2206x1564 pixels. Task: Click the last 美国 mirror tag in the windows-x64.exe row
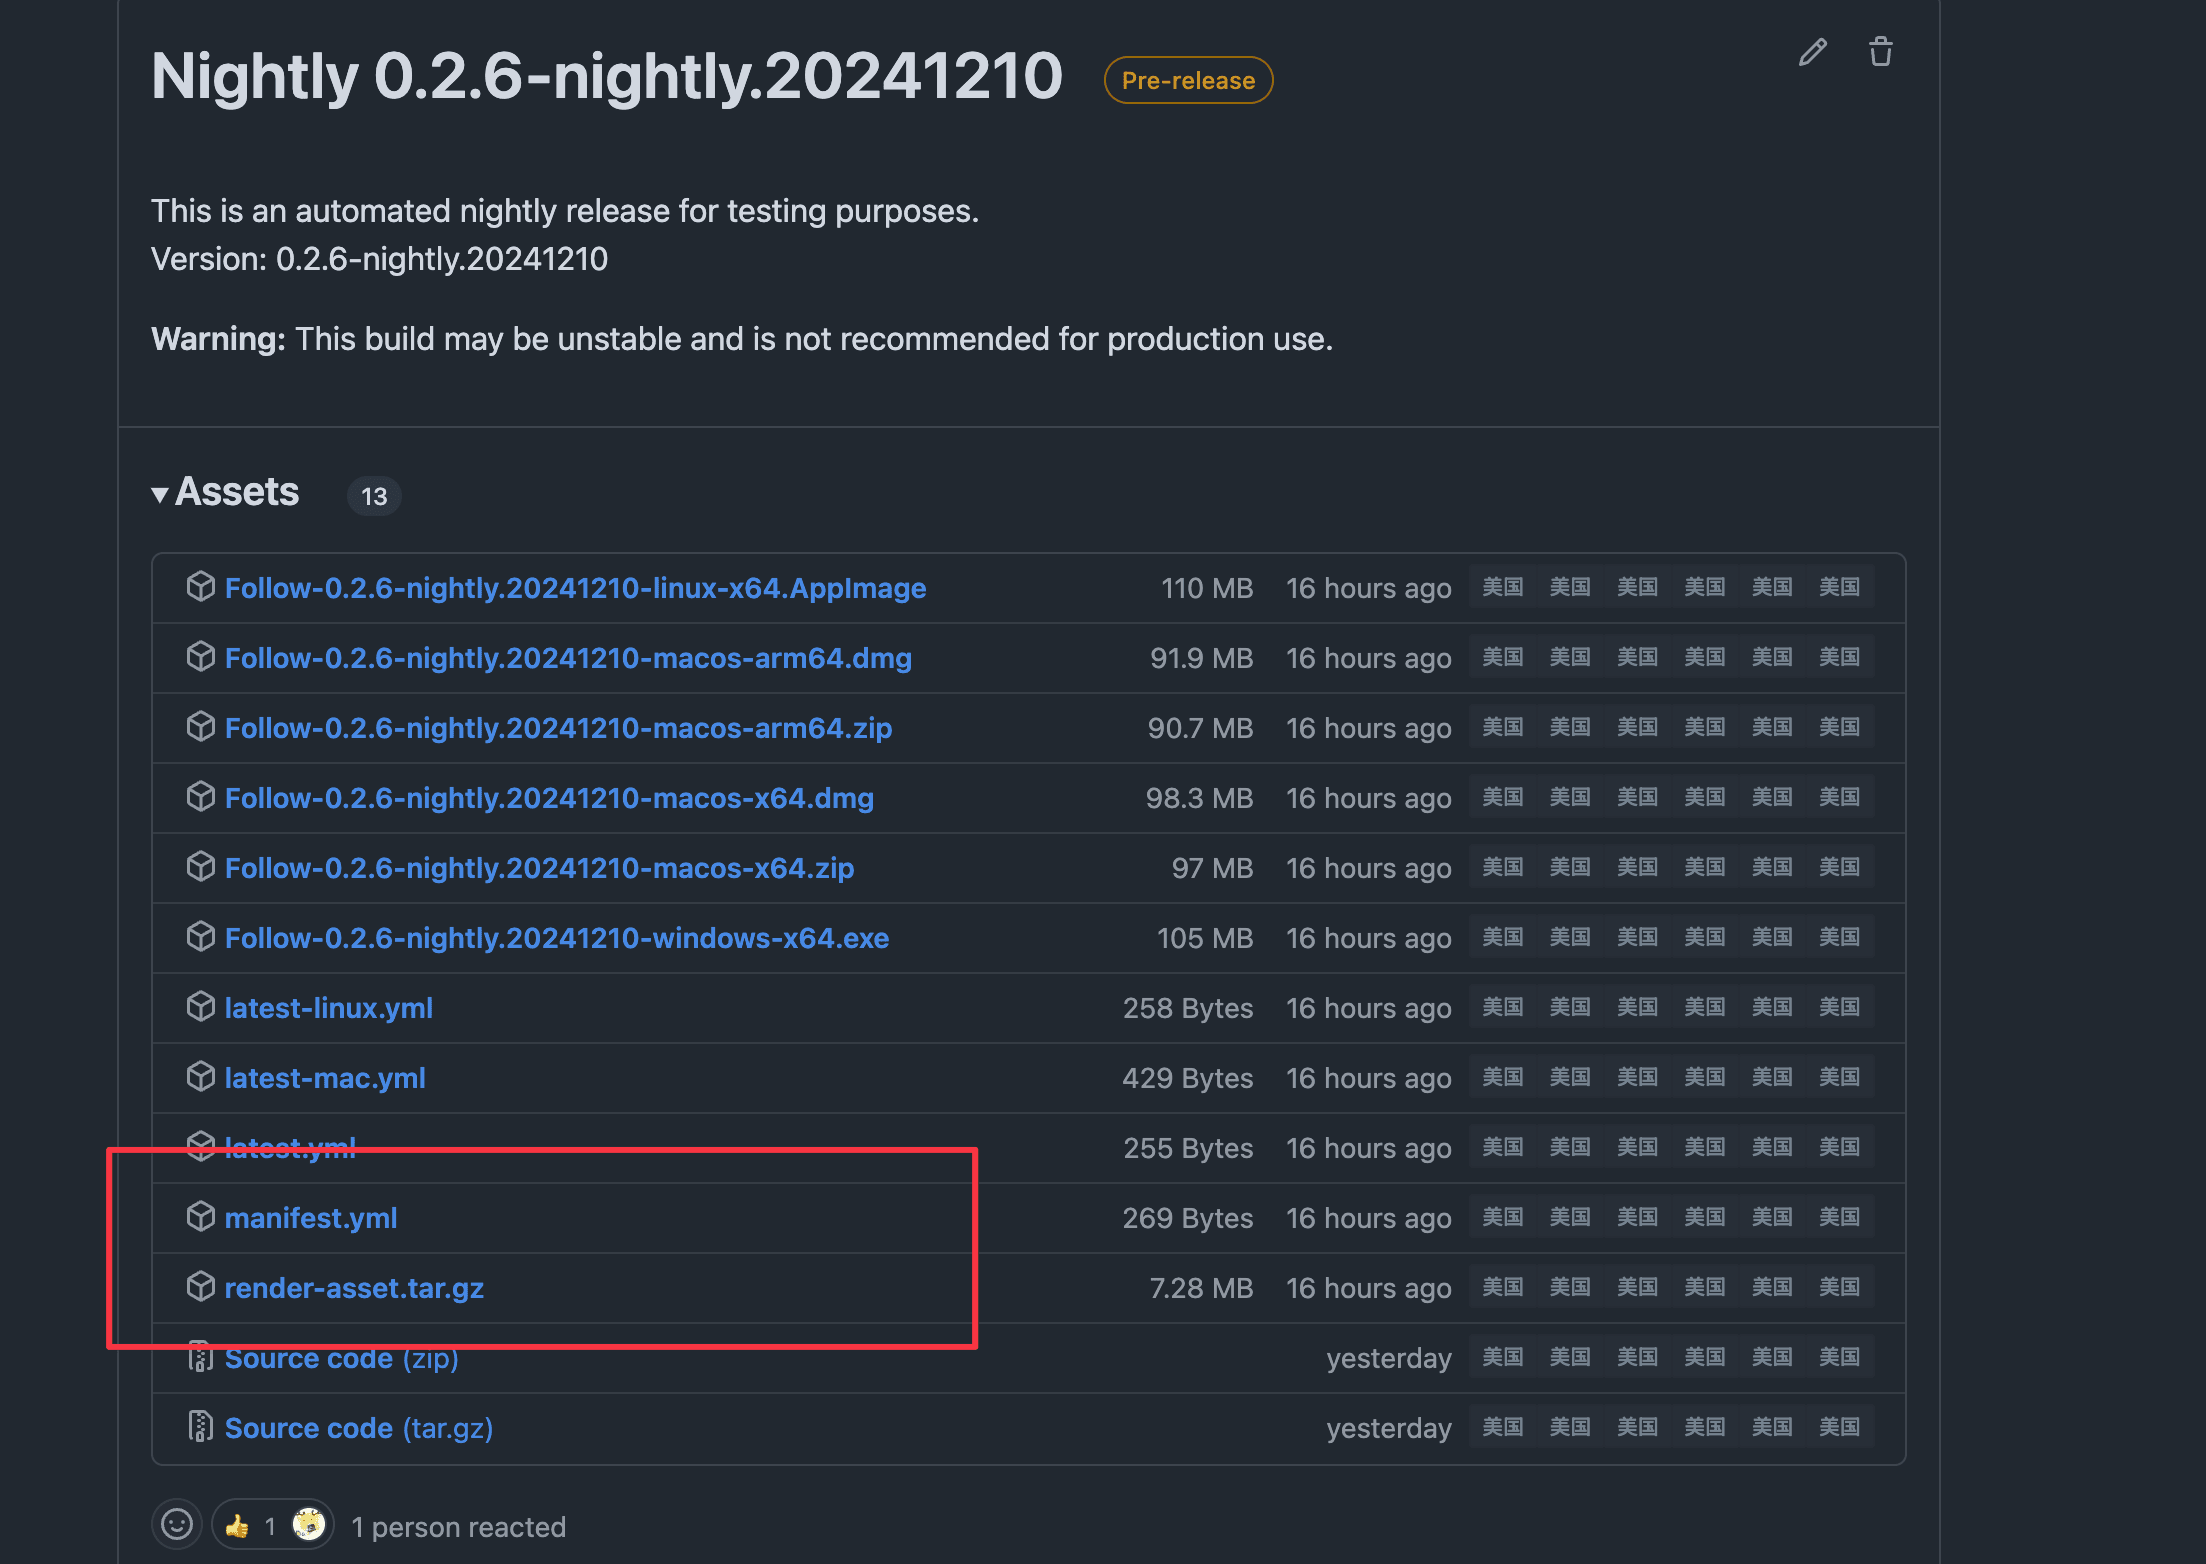(x=1840, y=937)
